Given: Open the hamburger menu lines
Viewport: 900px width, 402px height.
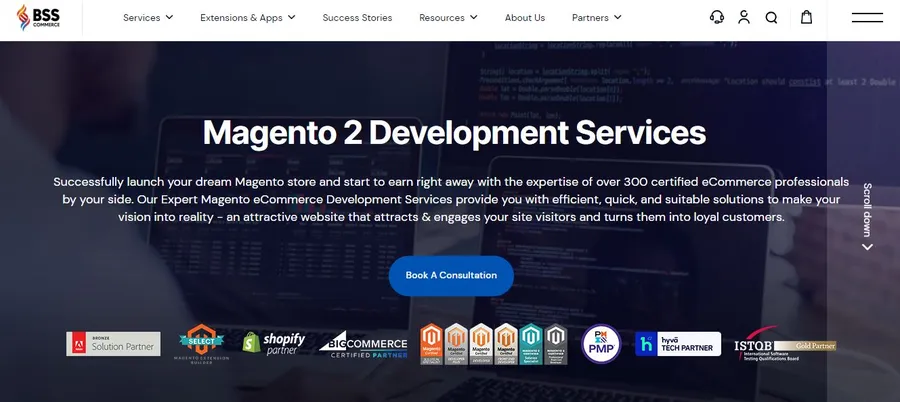Looking at the screenshot, I should (867, 18).
